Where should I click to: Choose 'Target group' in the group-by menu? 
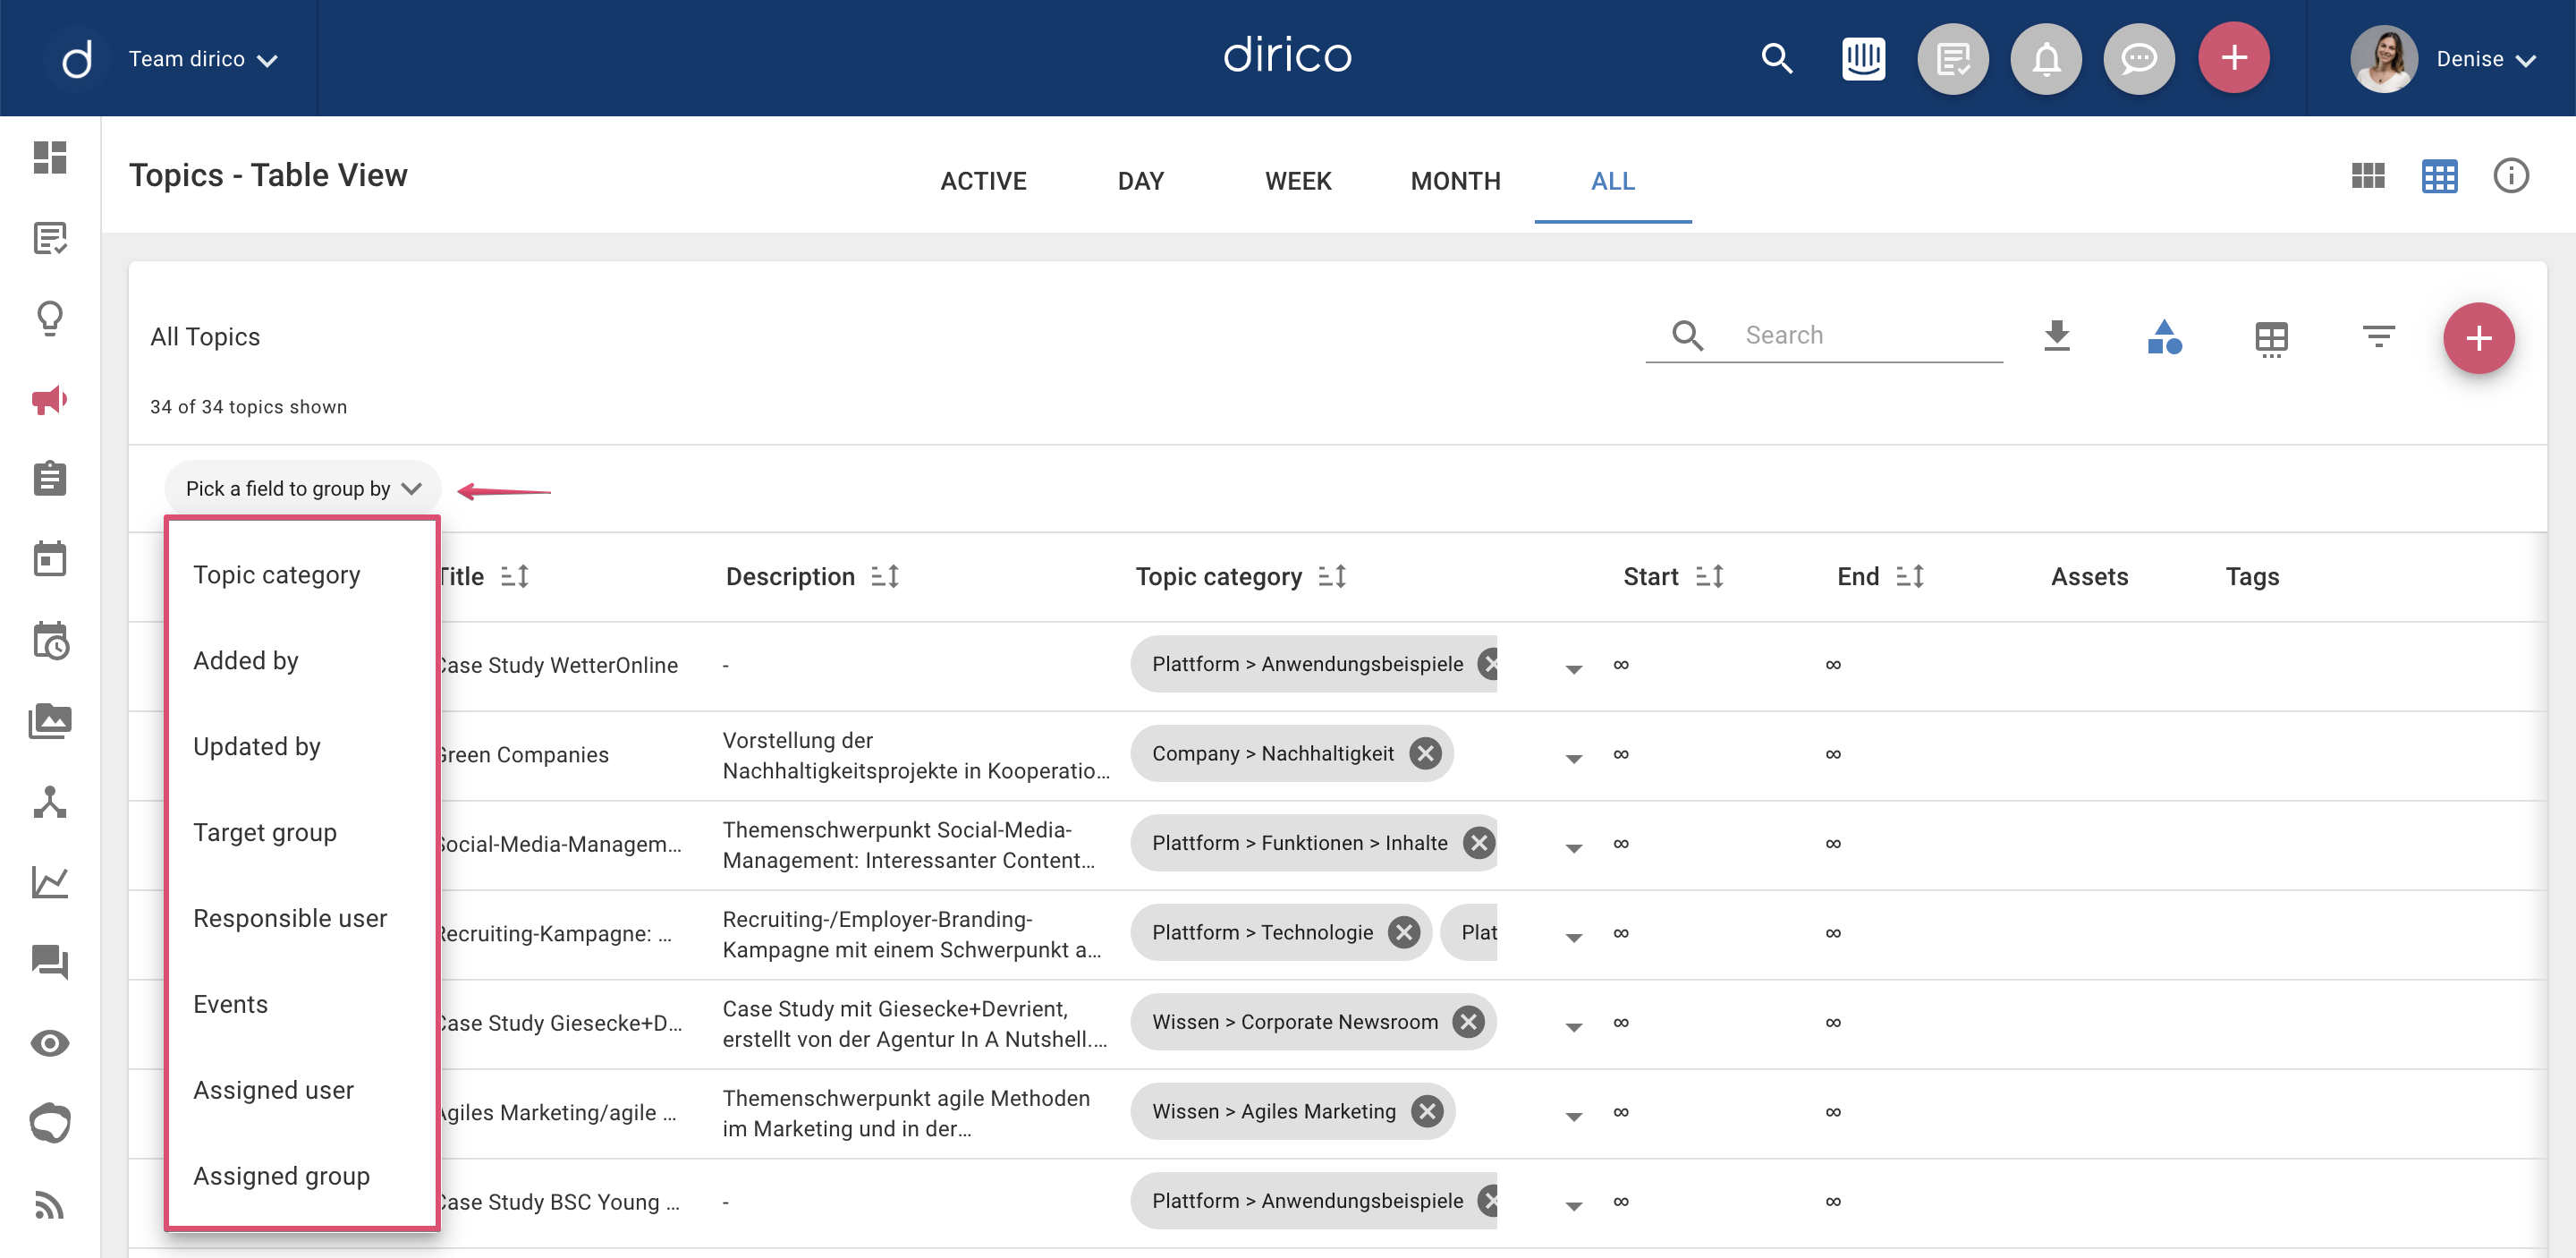tap(303, 833)
